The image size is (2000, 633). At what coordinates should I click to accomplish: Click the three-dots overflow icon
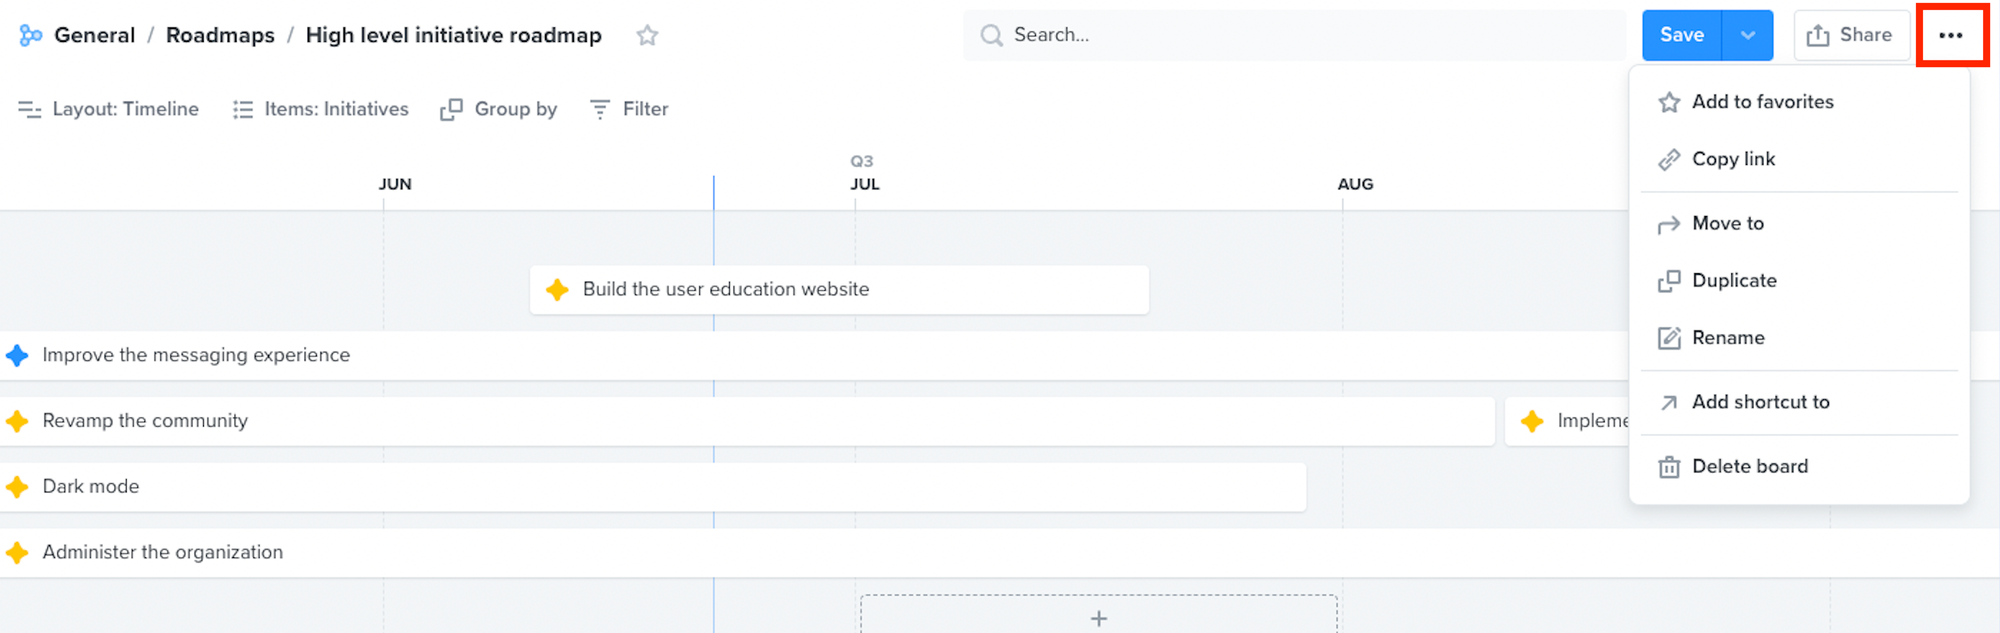1951,35
